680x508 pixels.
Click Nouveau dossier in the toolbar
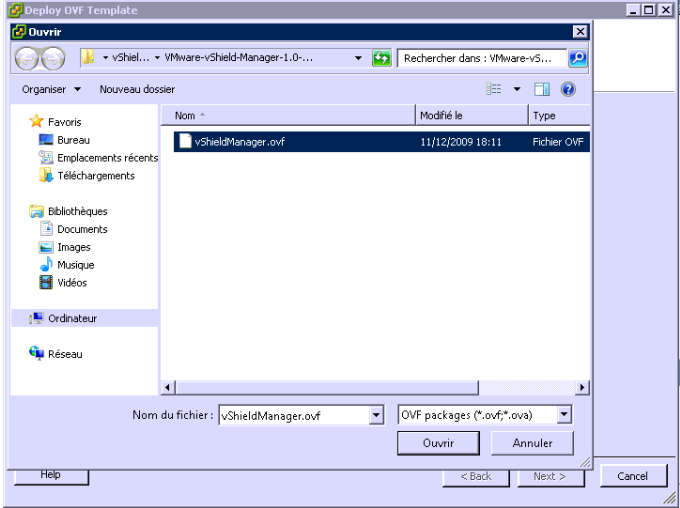coord(137,90)
